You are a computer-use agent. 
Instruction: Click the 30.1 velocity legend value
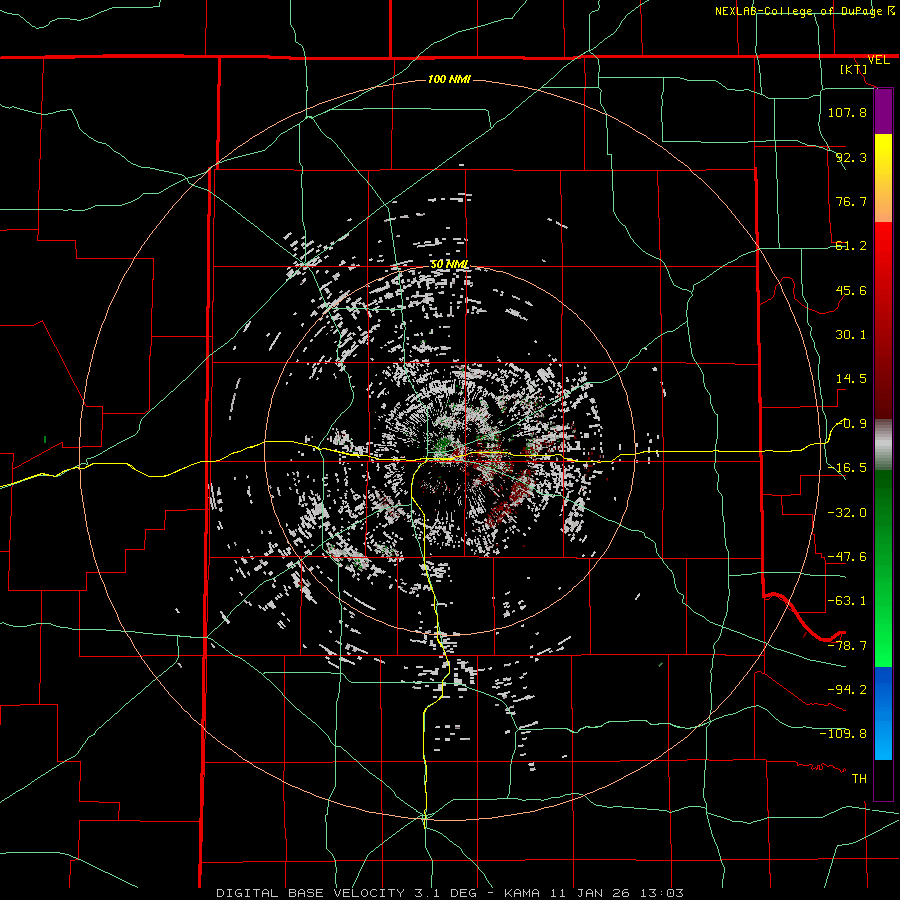click(x=851, y=335)
